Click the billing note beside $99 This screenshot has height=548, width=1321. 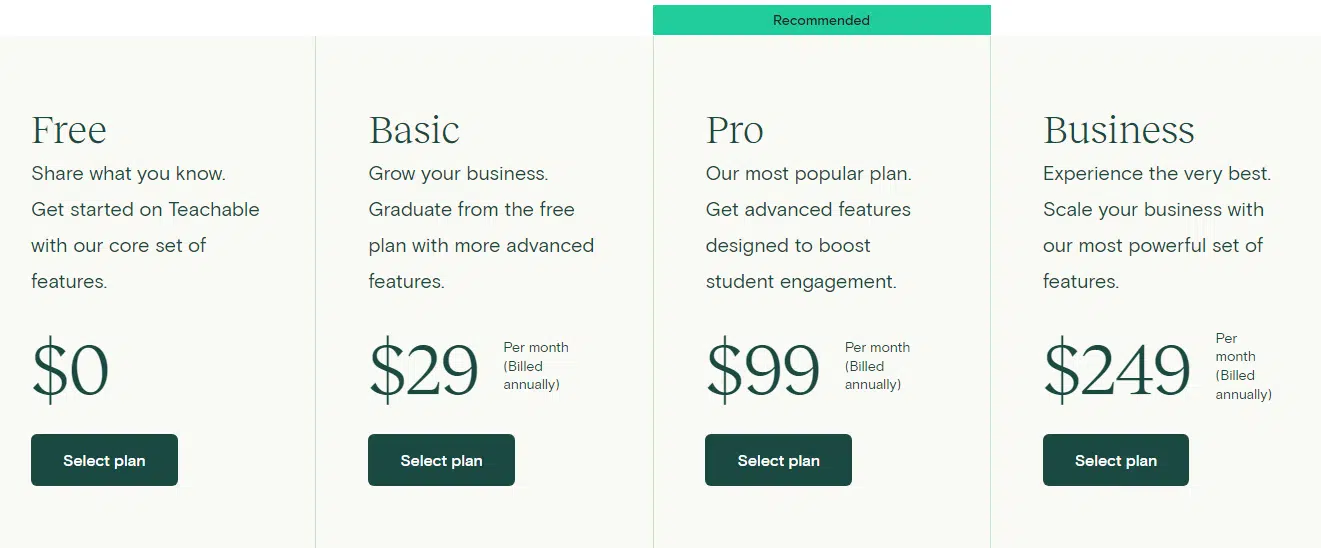click(877, 366)
